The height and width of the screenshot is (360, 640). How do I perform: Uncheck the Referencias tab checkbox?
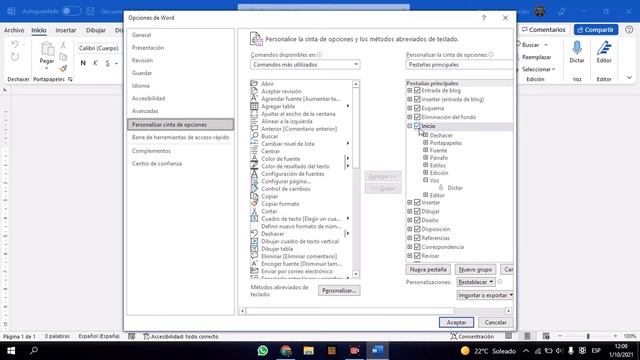[x=417, y=238]
